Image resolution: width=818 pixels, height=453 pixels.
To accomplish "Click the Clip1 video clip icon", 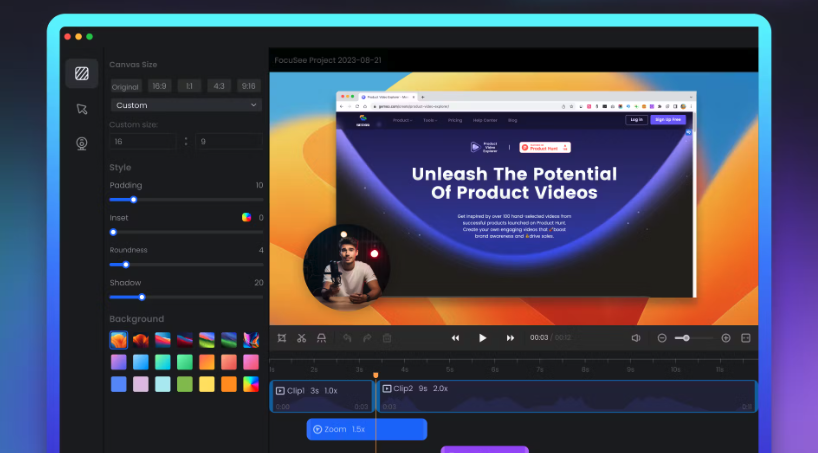I will coord(280,391).
